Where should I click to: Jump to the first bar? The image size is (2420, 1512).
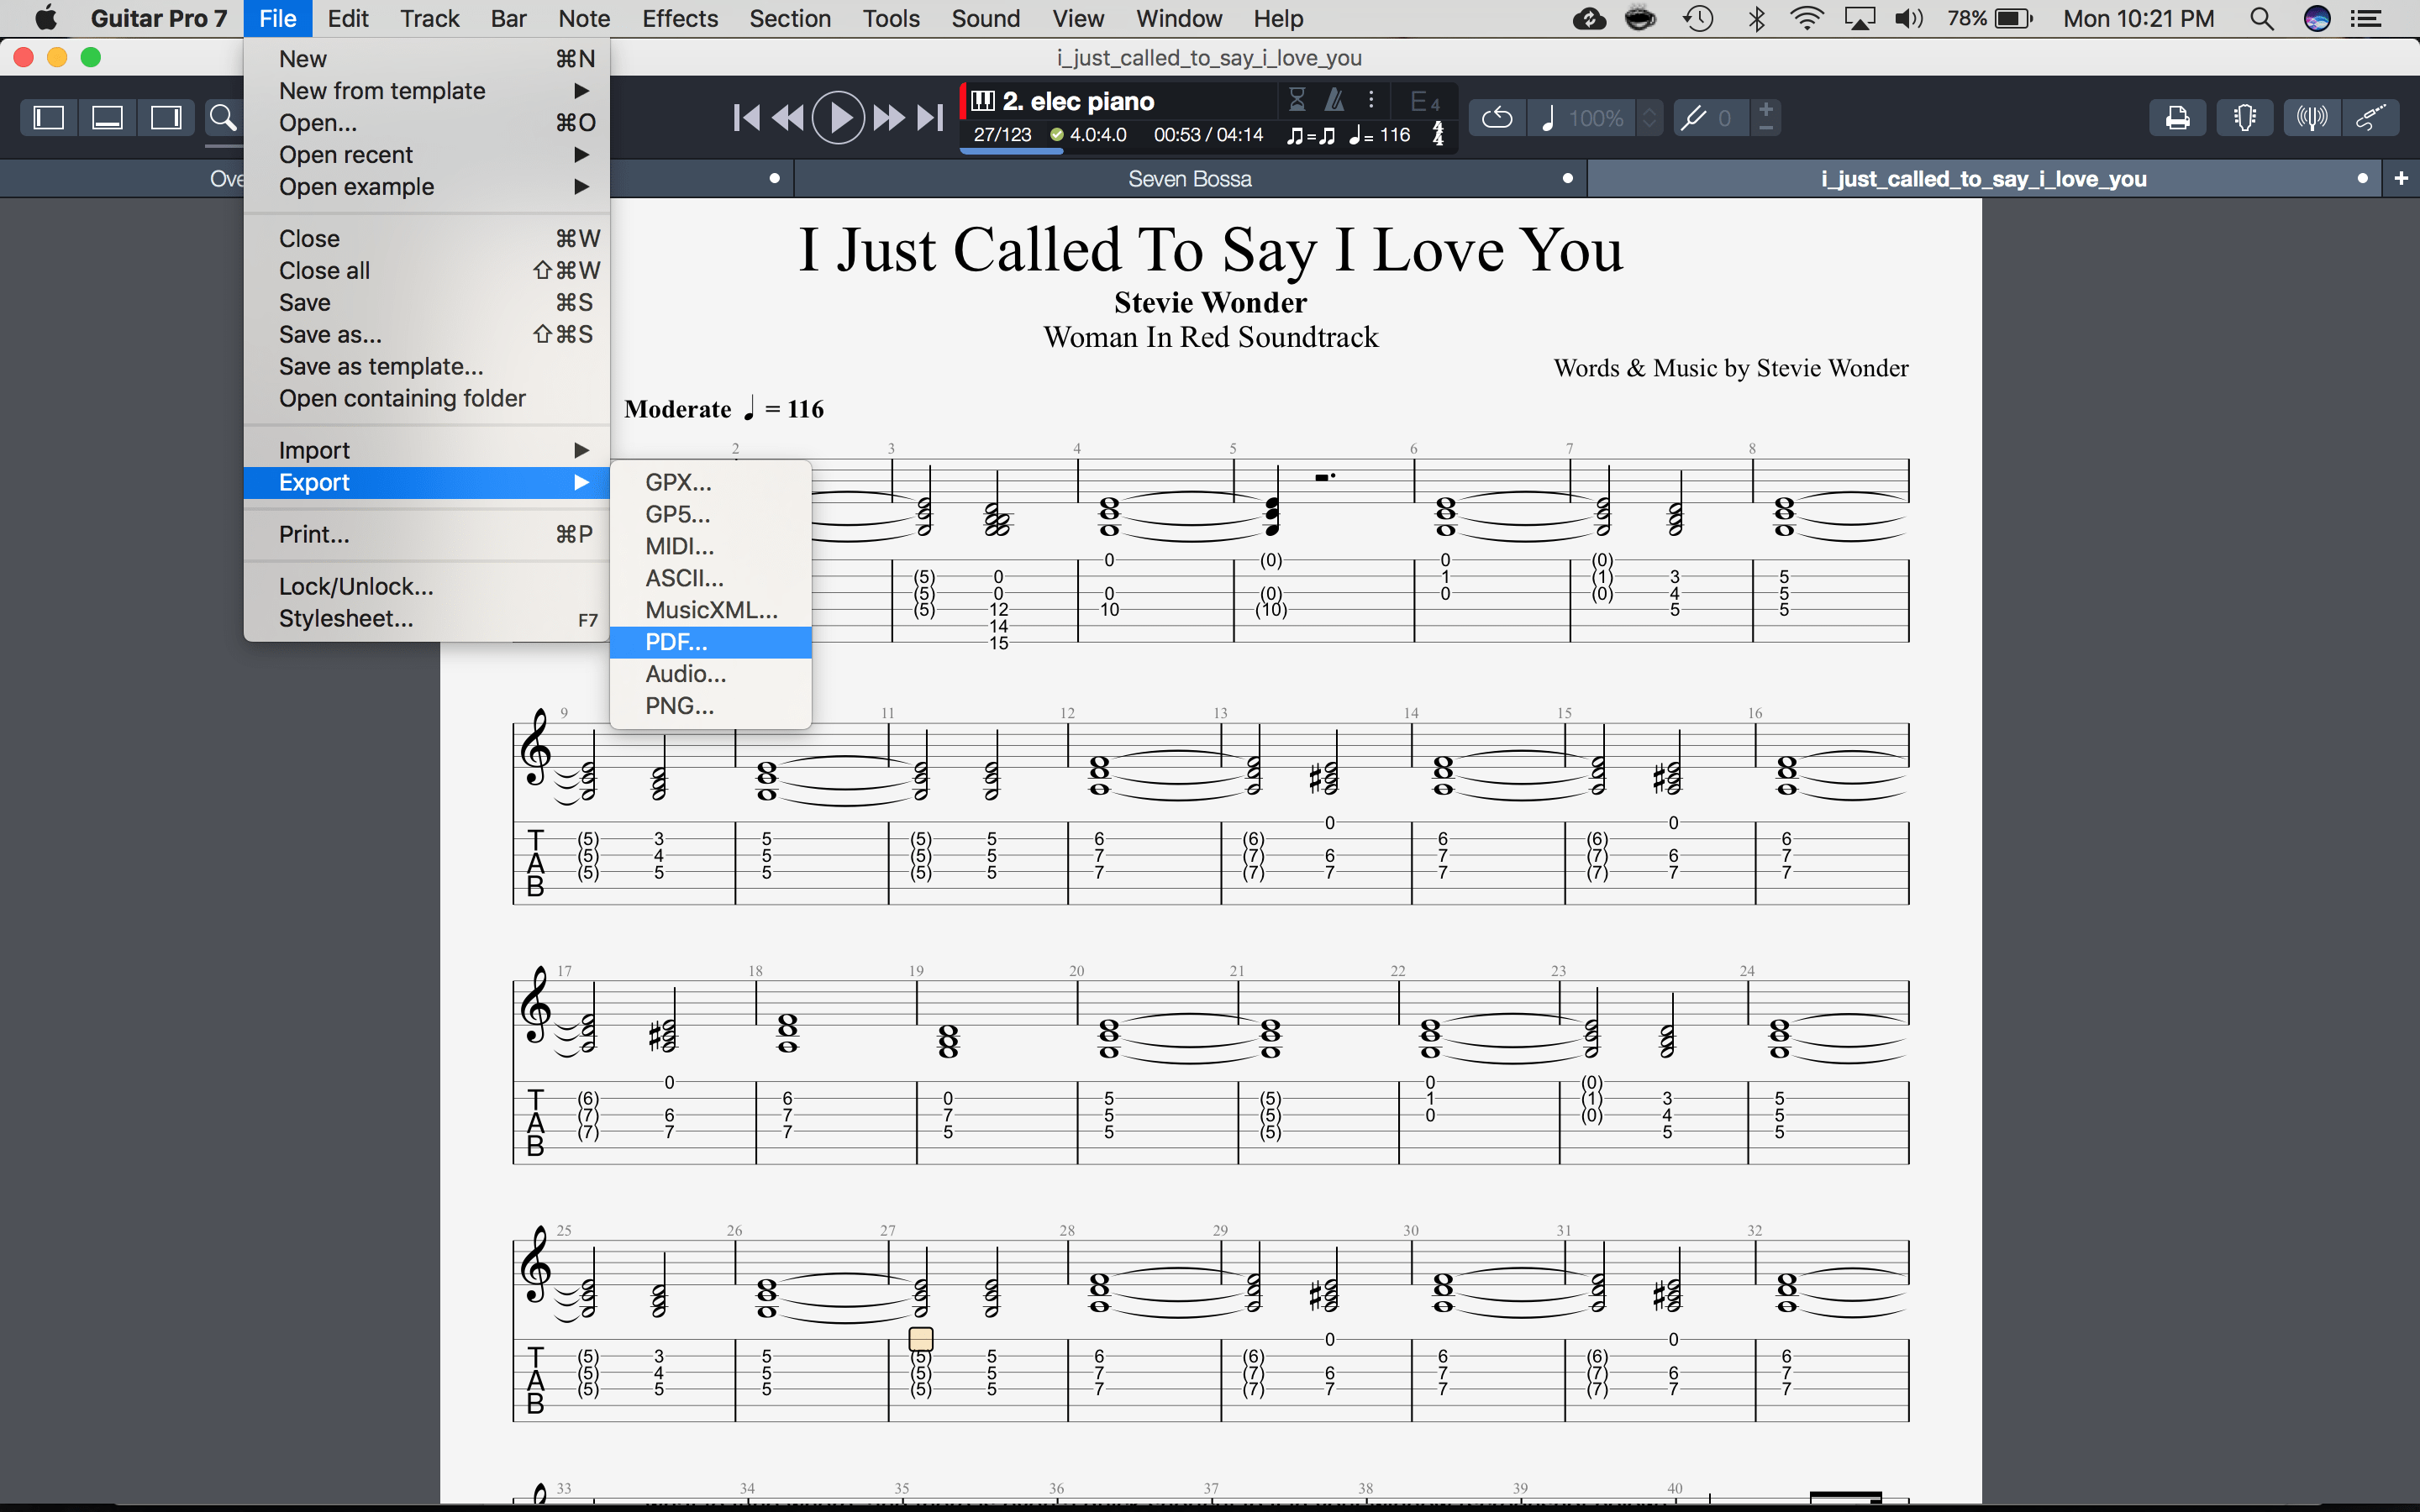746,118
